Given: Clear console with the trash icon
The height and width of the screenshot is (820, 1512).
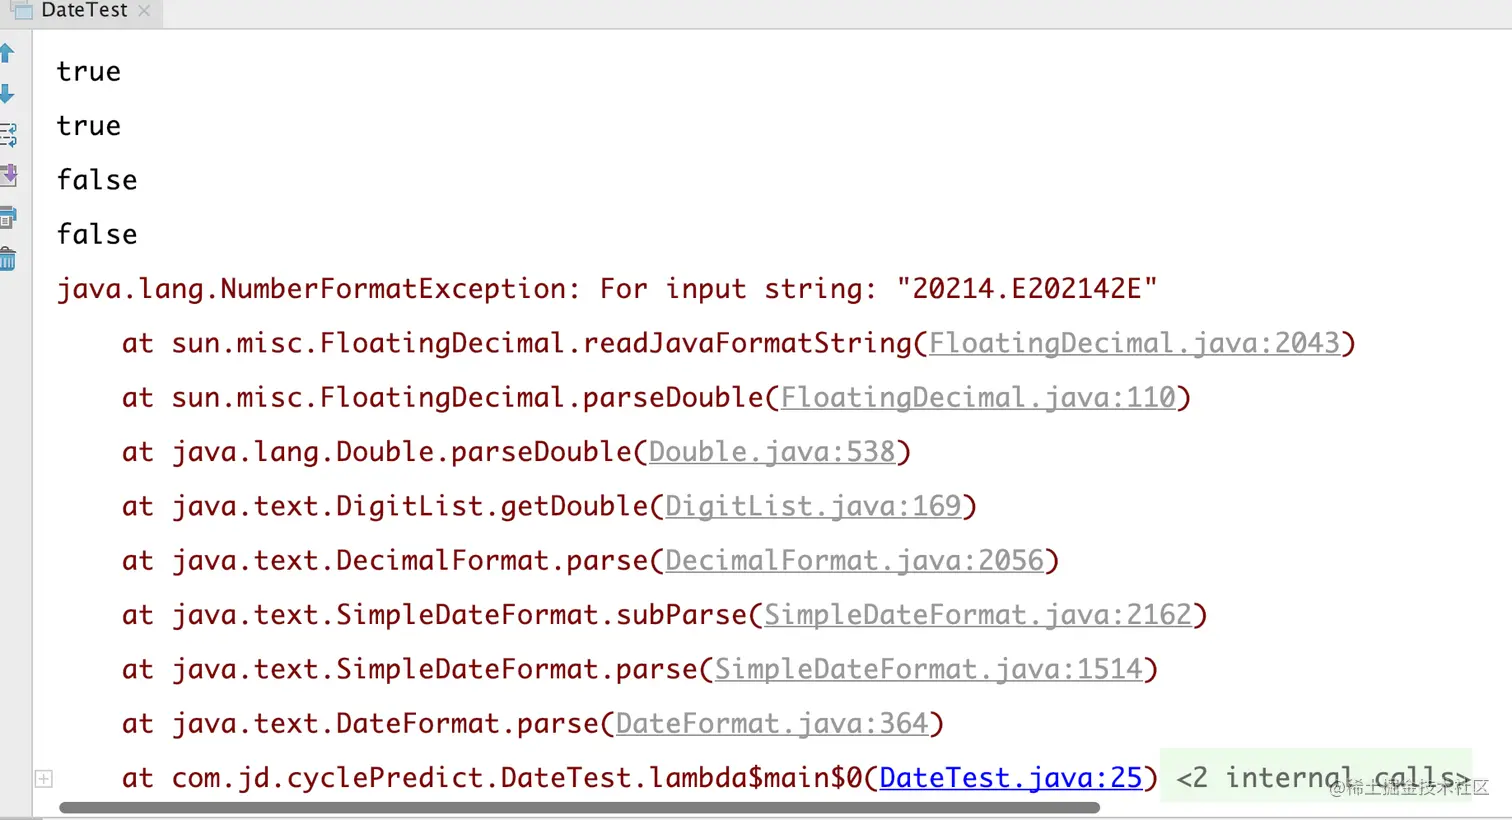Looking at the screenshot, I should 8,259.
